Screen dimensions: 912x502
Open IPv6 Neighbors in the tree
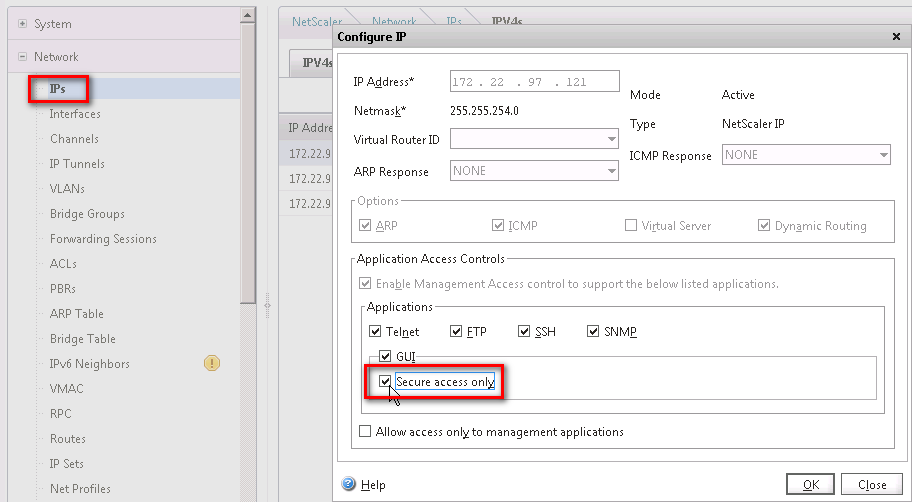click(90, 364)
